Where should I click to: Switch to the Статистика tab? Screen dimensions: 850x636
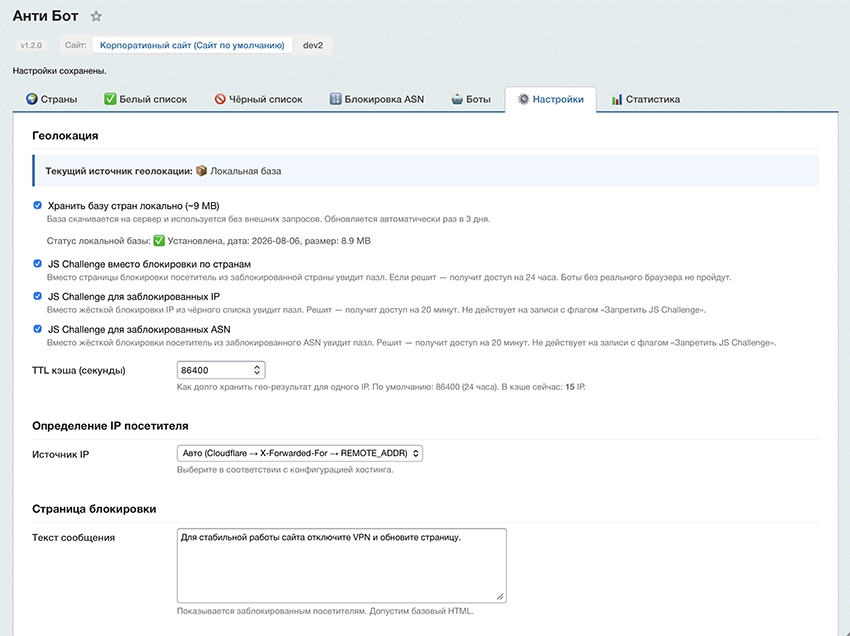pyautogui.click(x=646, y=99)
